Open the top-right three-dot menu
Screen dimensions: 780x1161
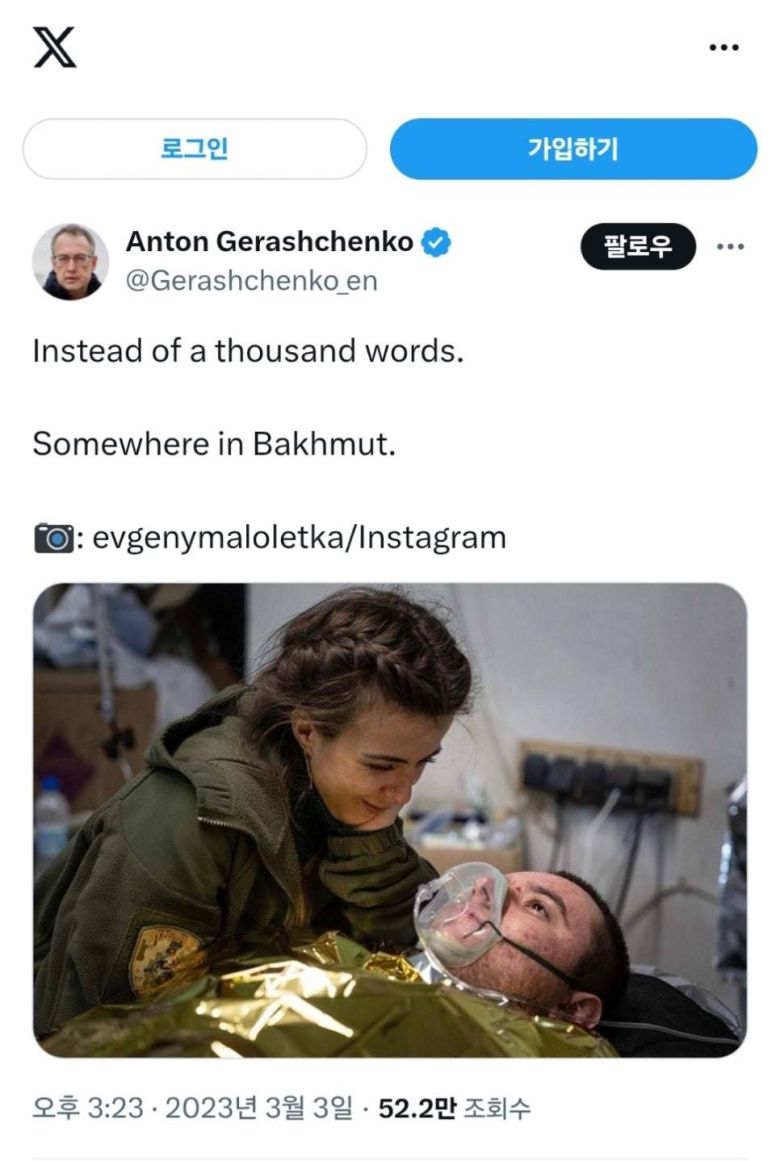[724, 47]
